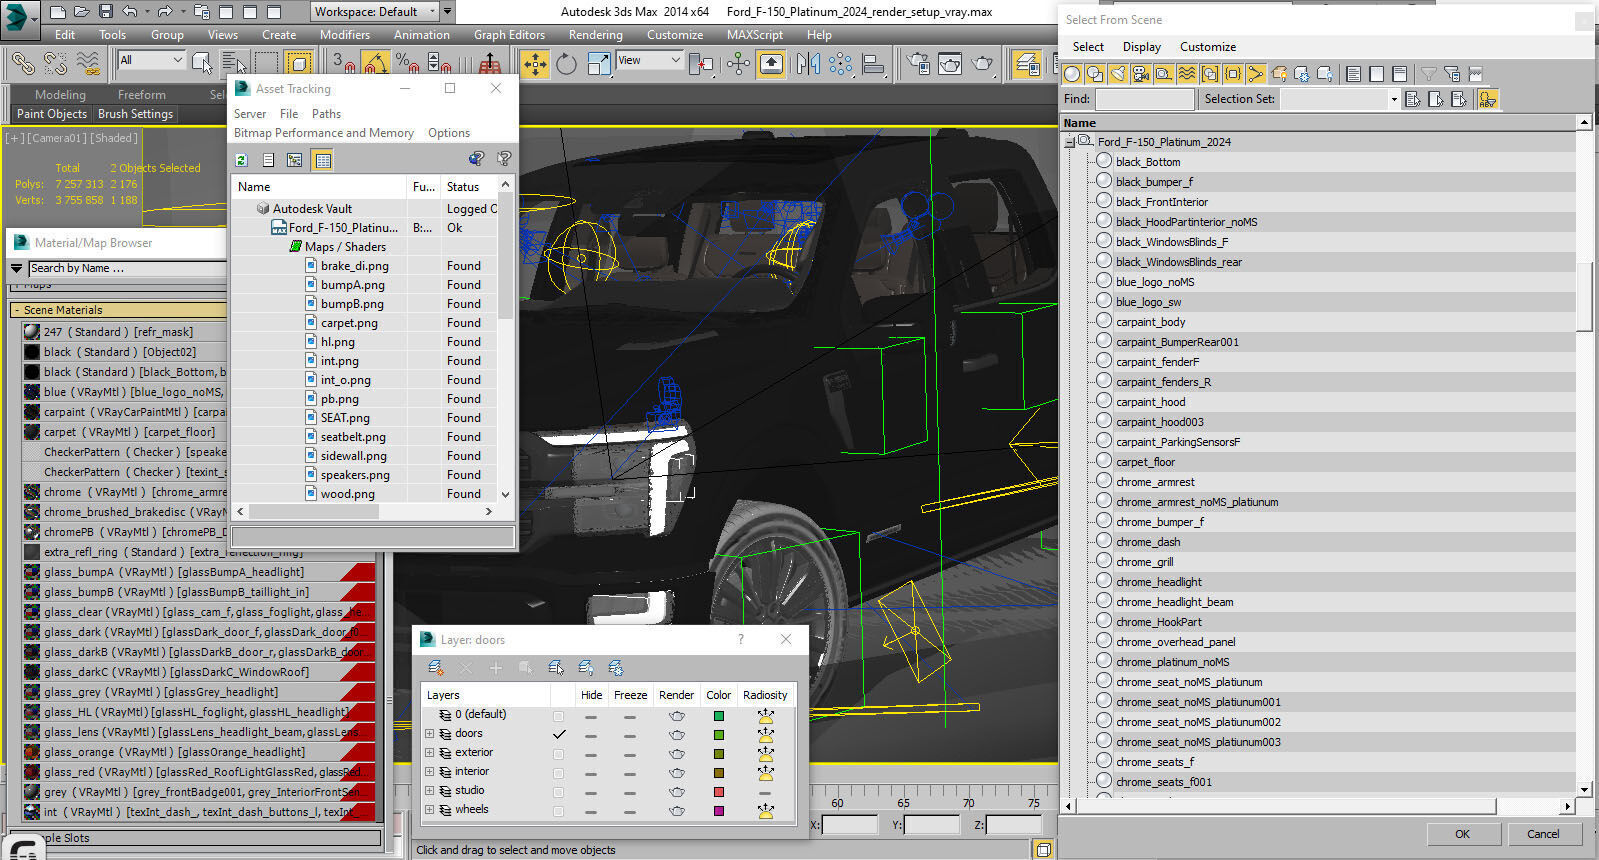Open the View reference coordinate dropdown
Viewport: 1599px width, 860px height.
tap(648, 60)
